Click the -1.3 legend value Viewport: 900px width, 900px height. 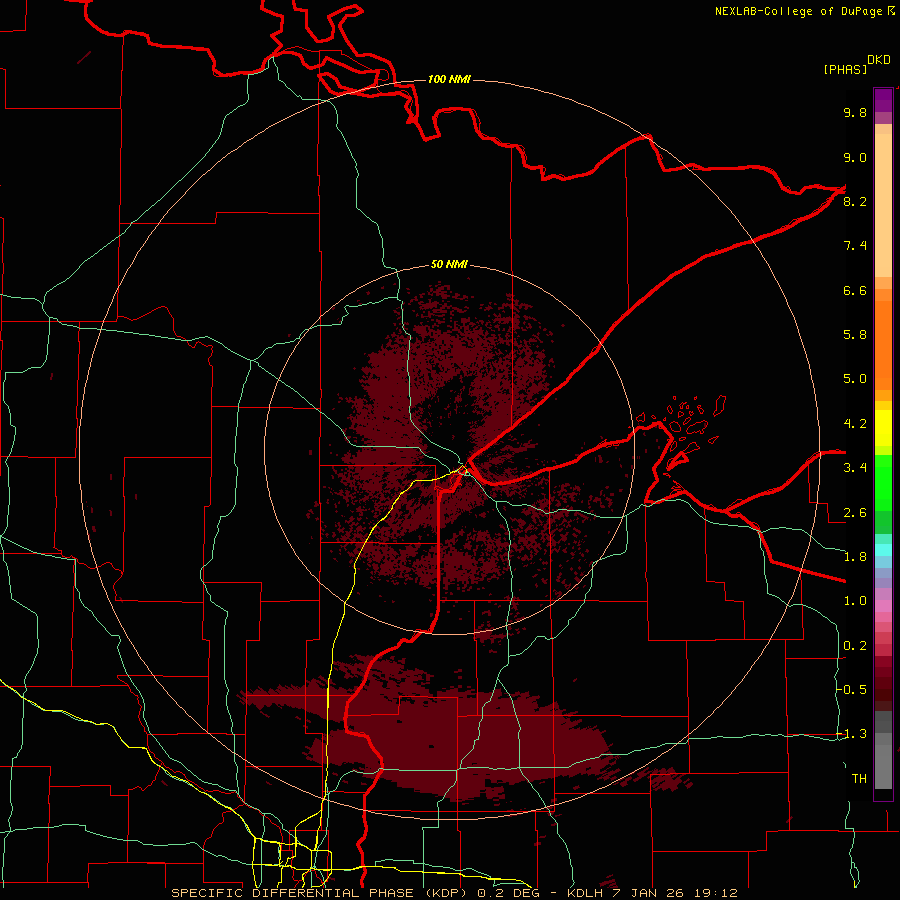pos(852,734)
